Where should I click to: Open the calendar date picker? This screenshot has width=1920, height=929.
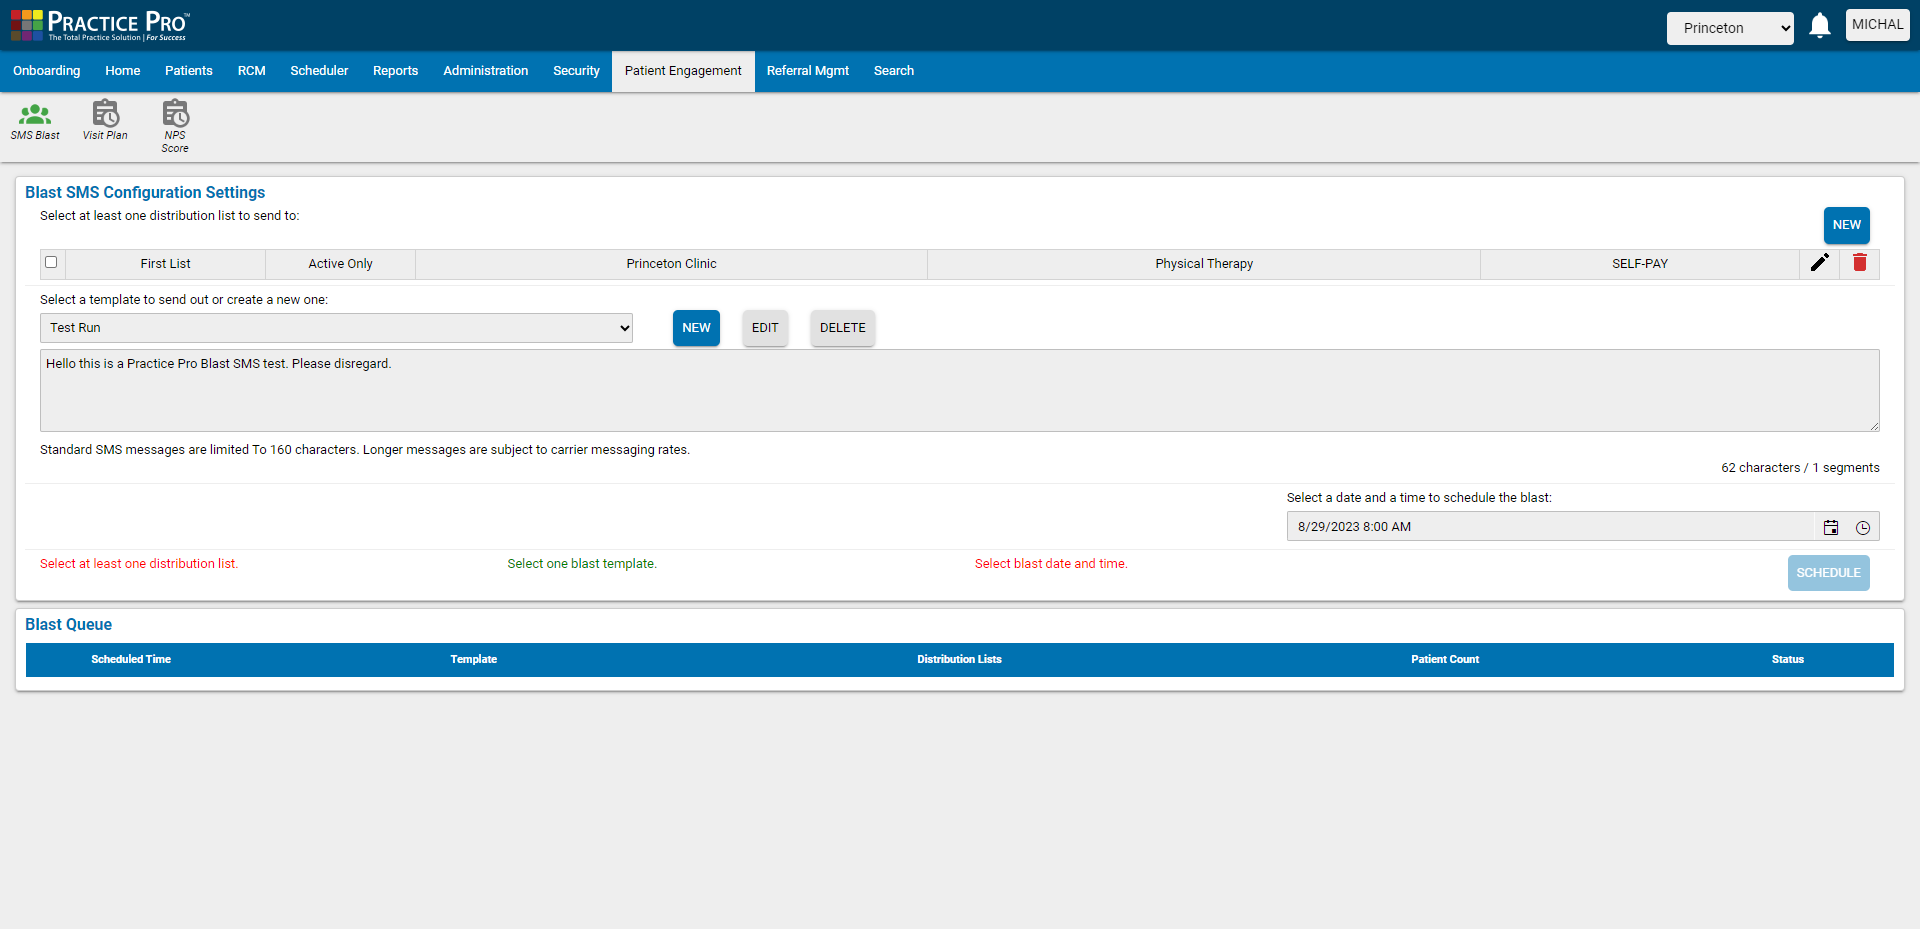pyautogui.click(x=1831, y=527)
